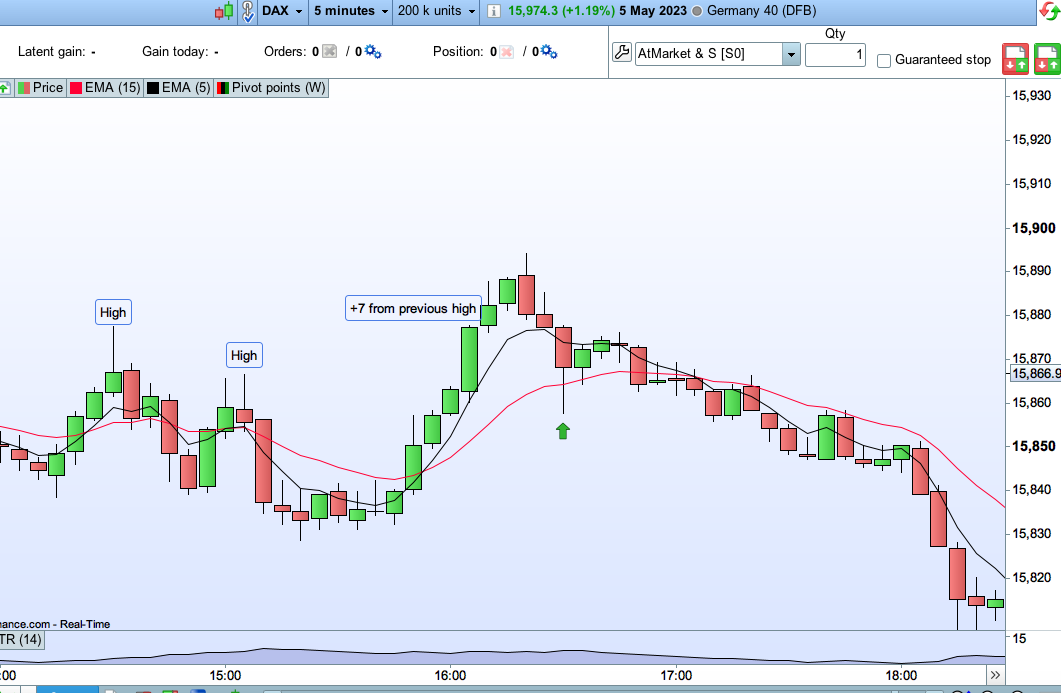Click the 'Germany 40 (DFB)' instrument name

[762, 11]
